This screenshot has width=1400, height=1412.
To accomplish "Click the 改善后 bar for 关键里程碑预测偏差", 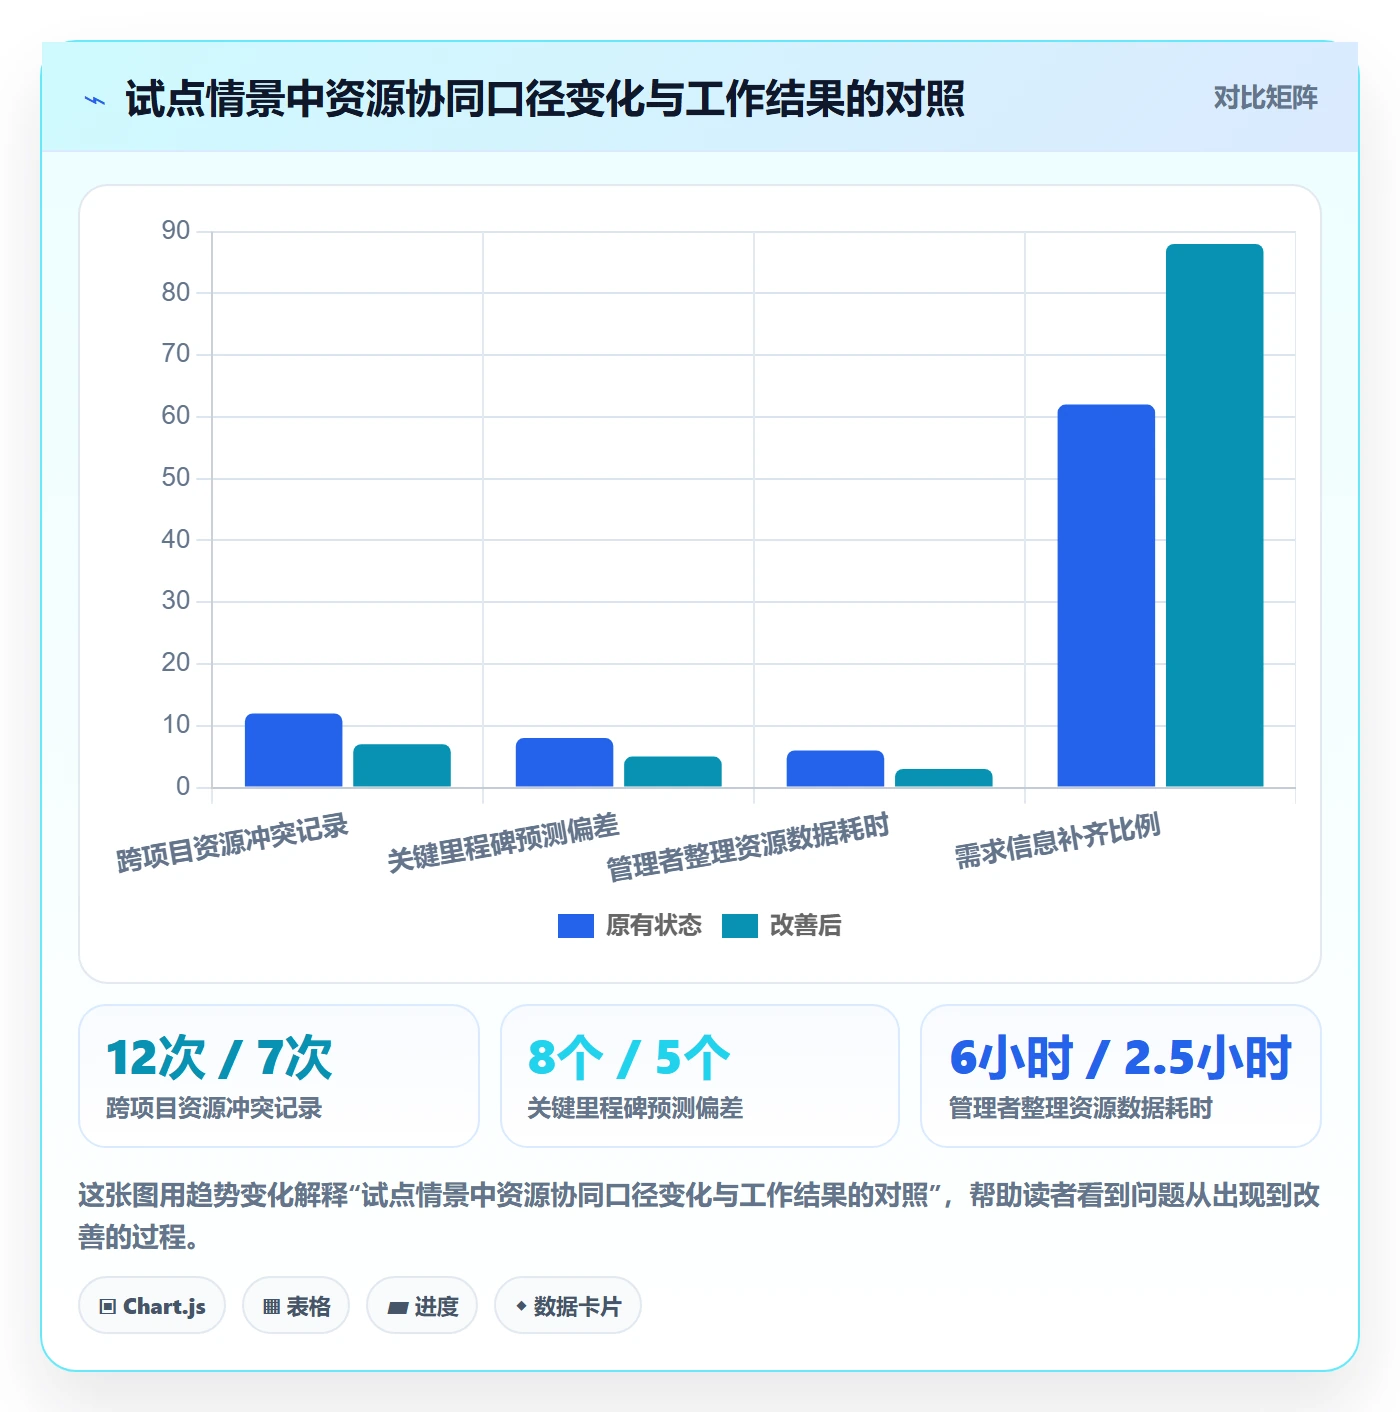I will [x=673, y=771].
